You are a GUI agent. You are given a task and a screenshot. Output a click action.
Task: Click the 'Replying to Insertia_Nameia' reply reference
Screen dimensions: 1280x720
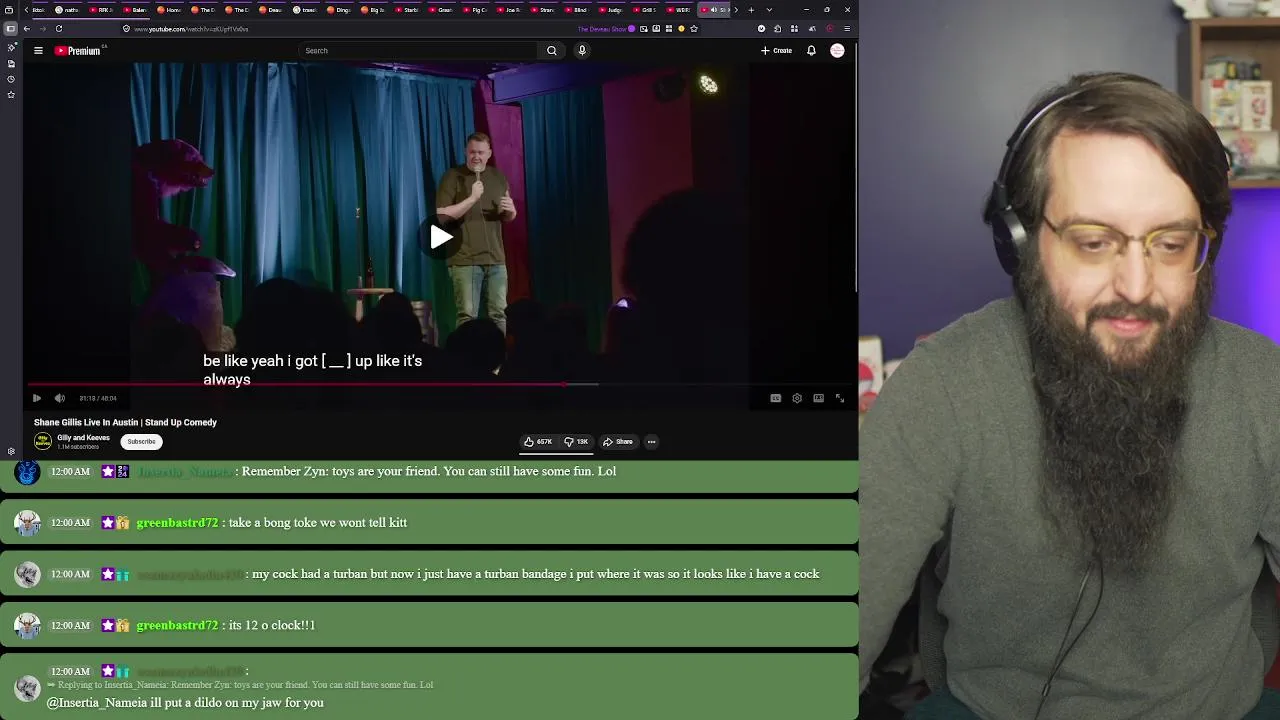pos(240,685)
